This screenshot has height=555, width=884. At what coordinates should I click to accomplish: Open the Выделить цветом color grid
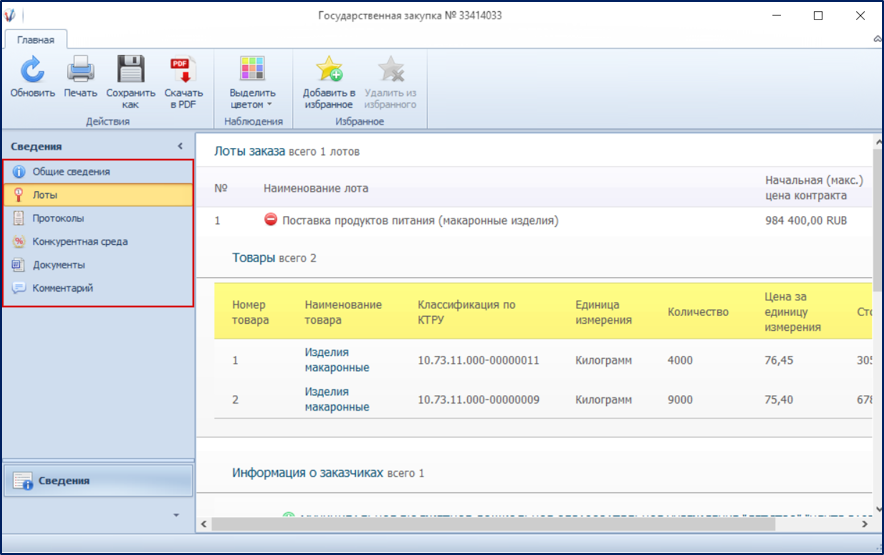pyautogui.click(x=252, y=69)
